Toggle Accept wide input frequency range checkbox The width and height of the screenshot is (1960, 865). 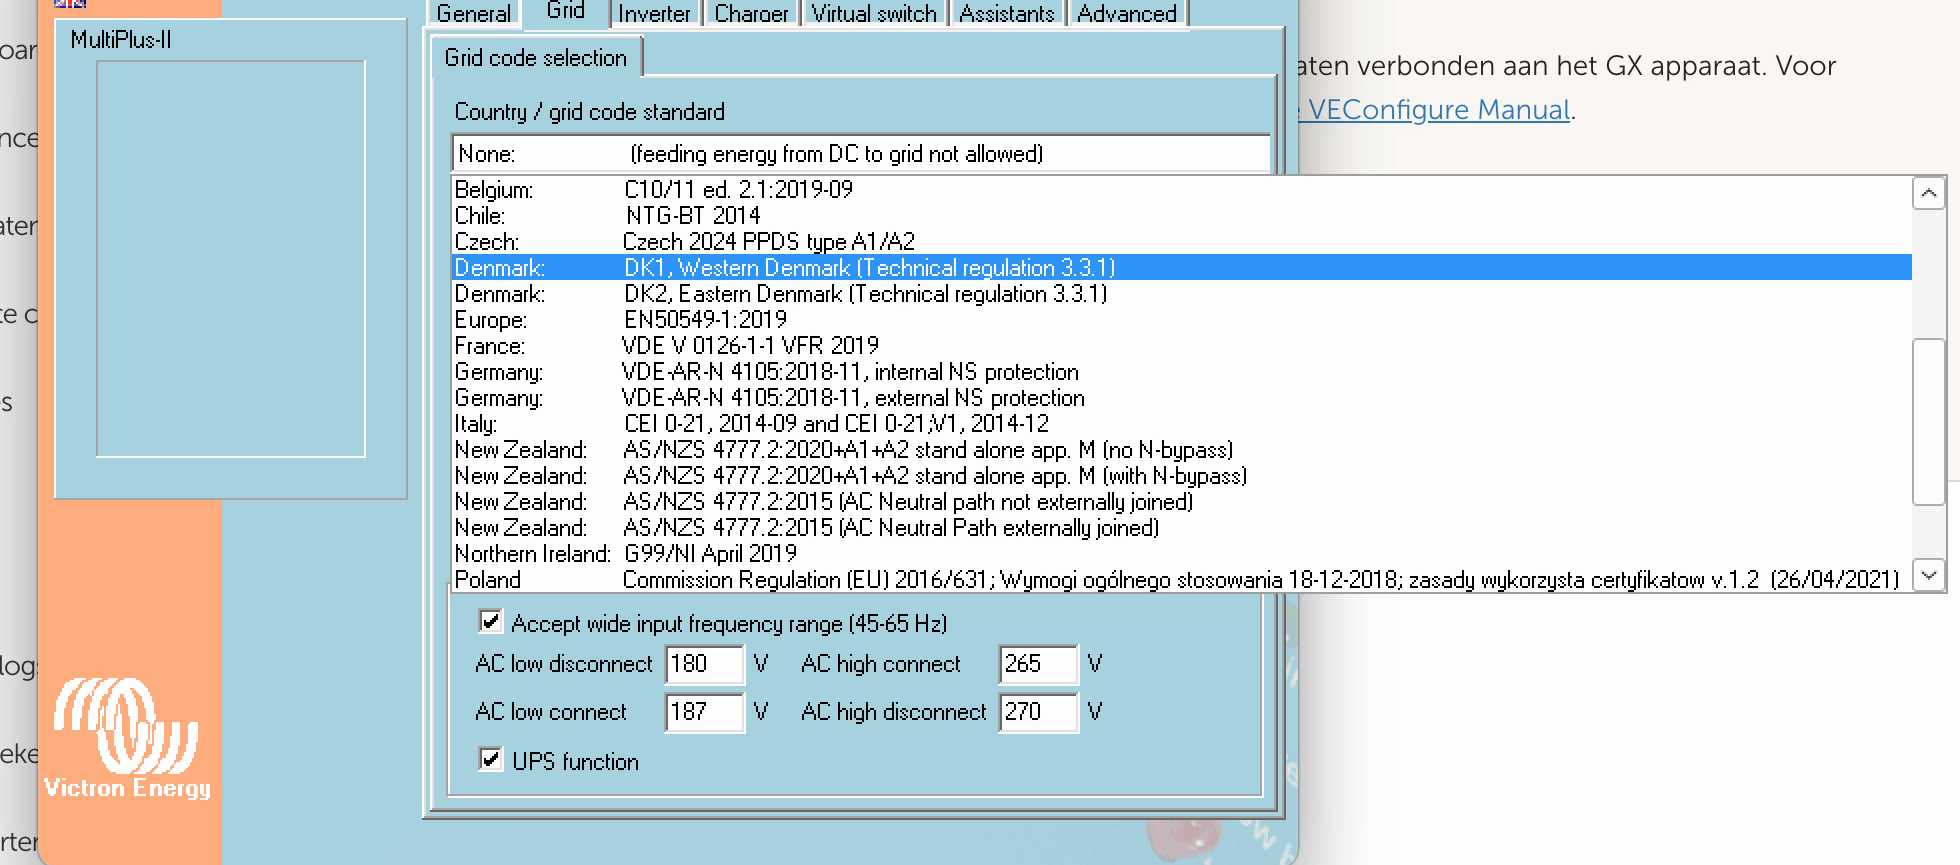(x=490, y=622)
